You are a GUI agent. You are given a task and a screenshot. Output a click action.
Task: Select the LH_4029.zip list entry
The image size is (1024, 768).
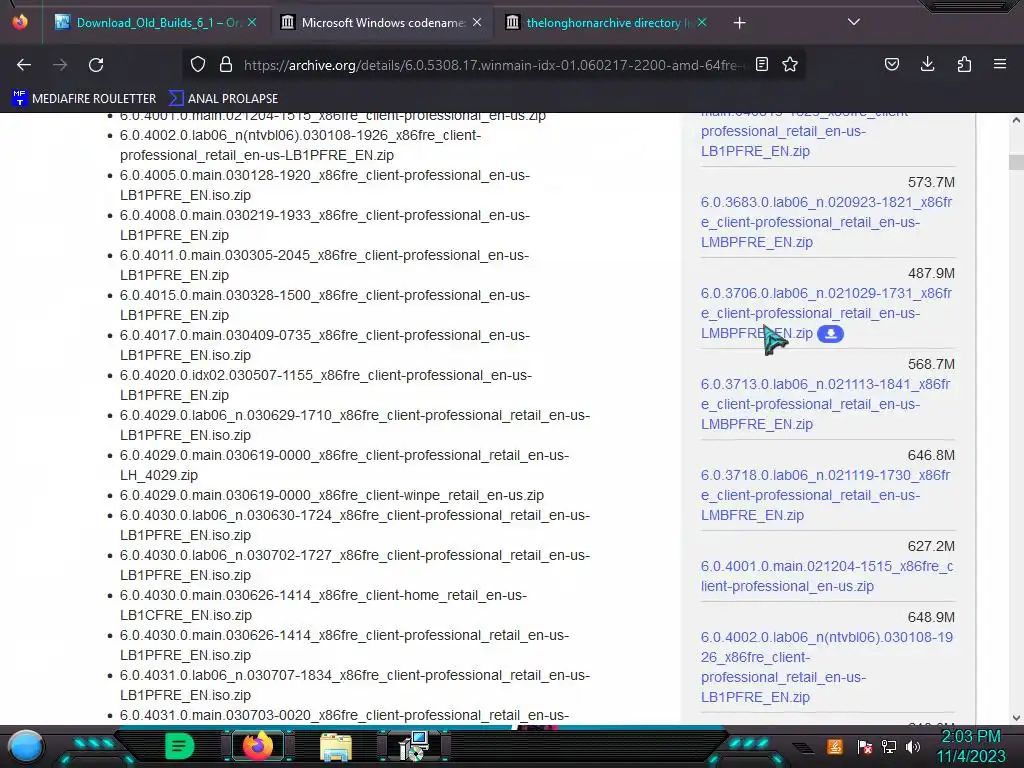click(x=344, y=465)
